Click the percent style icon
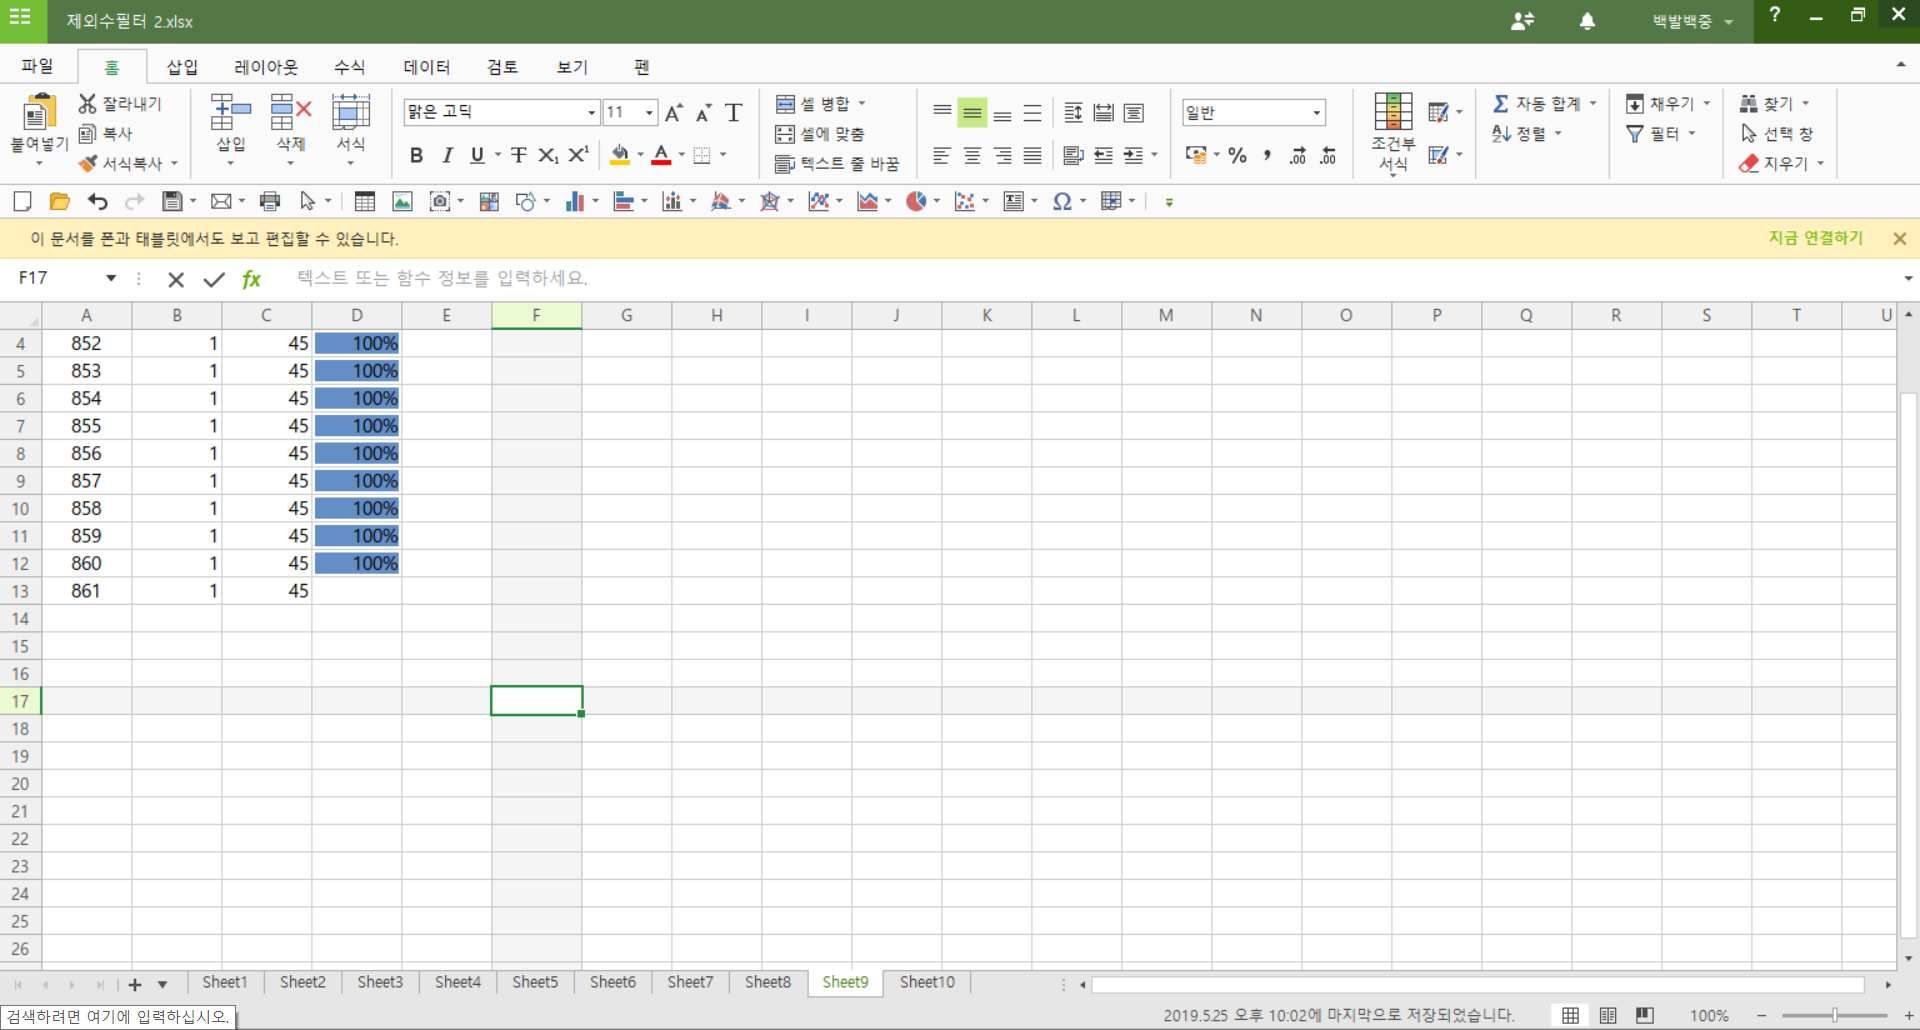 [1238, 155]
